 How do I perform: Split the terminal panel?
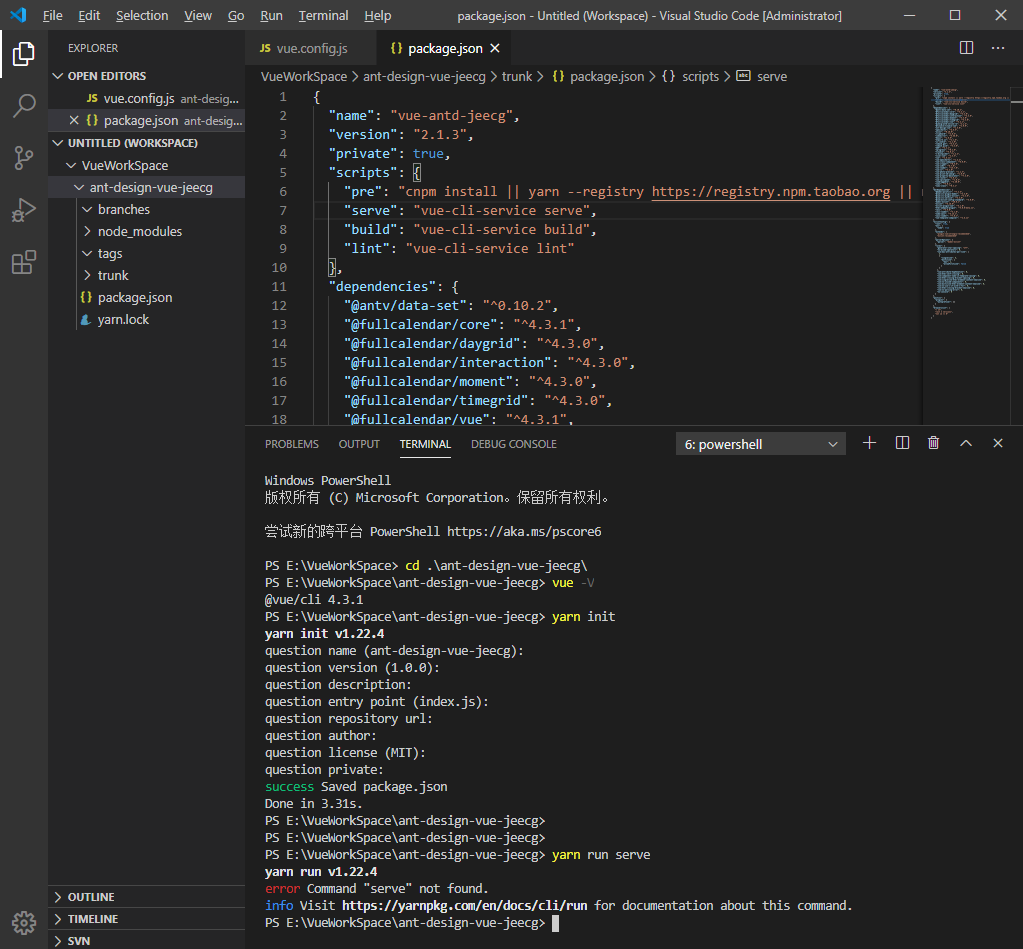(x=902, y=444)
